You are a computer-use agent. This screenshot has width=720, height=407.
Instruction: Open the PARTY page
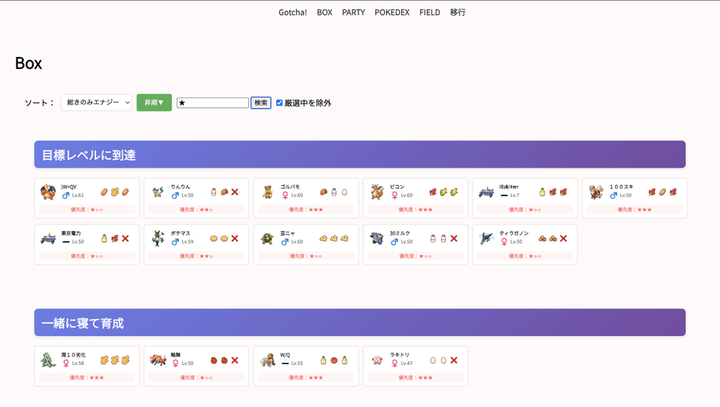pos(353,12)
